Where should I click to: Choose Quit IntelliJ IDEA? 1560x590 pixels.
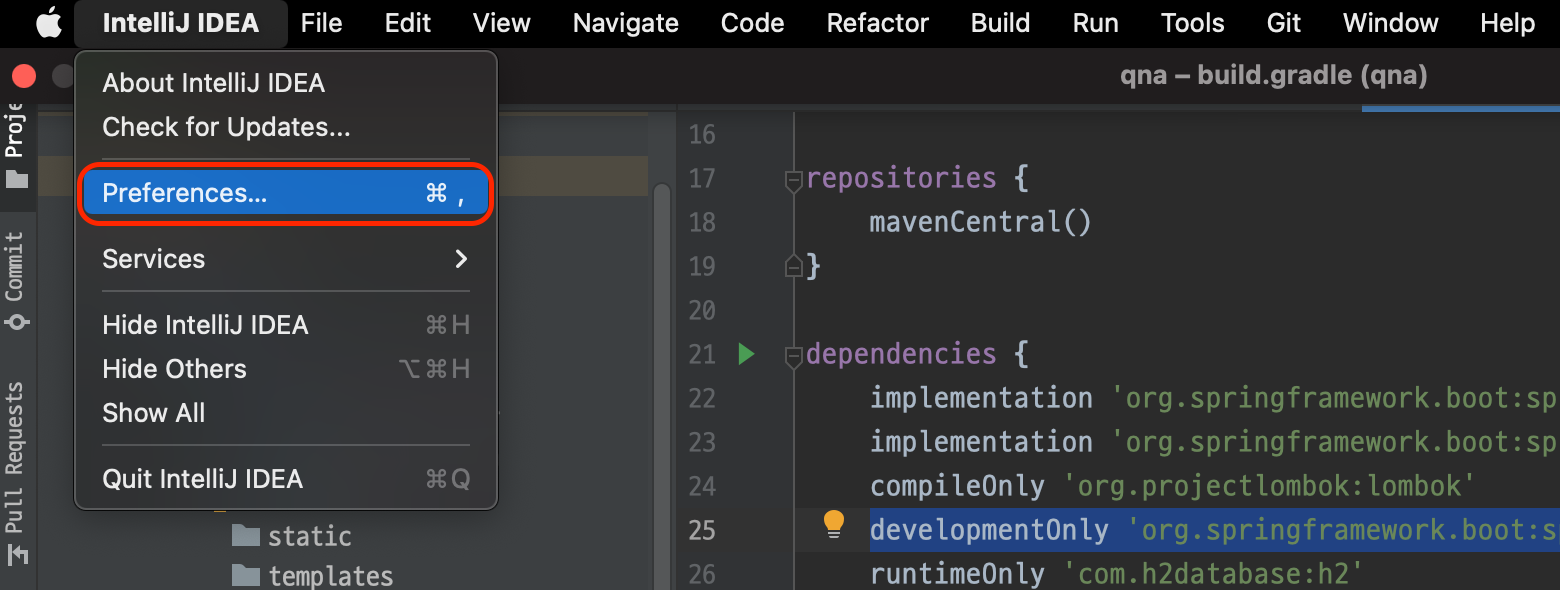[x=286, y=479]
